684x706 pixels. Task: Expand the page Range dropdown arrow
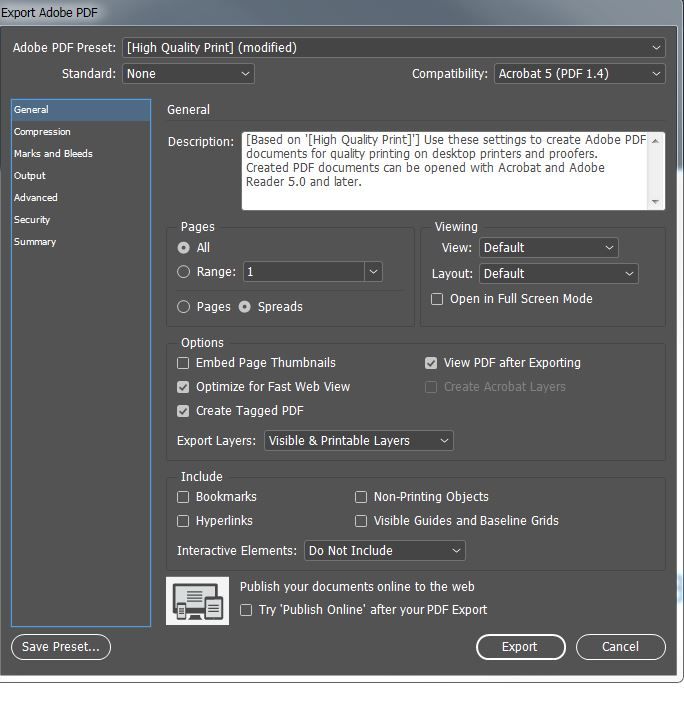click(373, 272)
